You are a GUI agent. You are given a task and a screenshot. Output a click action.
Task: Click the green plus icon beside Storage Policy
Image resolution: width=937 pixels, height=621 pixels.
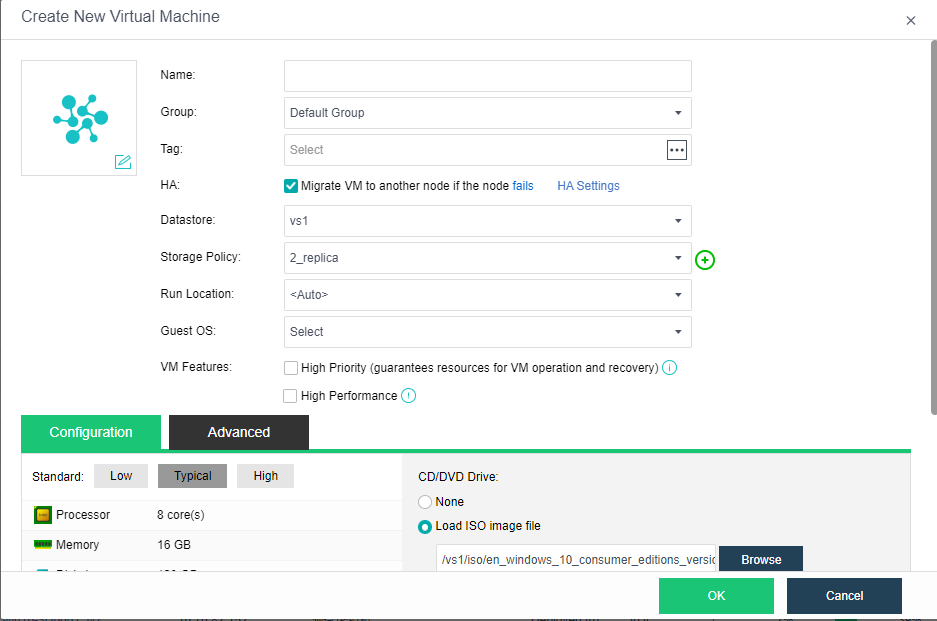tap(705, 260)
